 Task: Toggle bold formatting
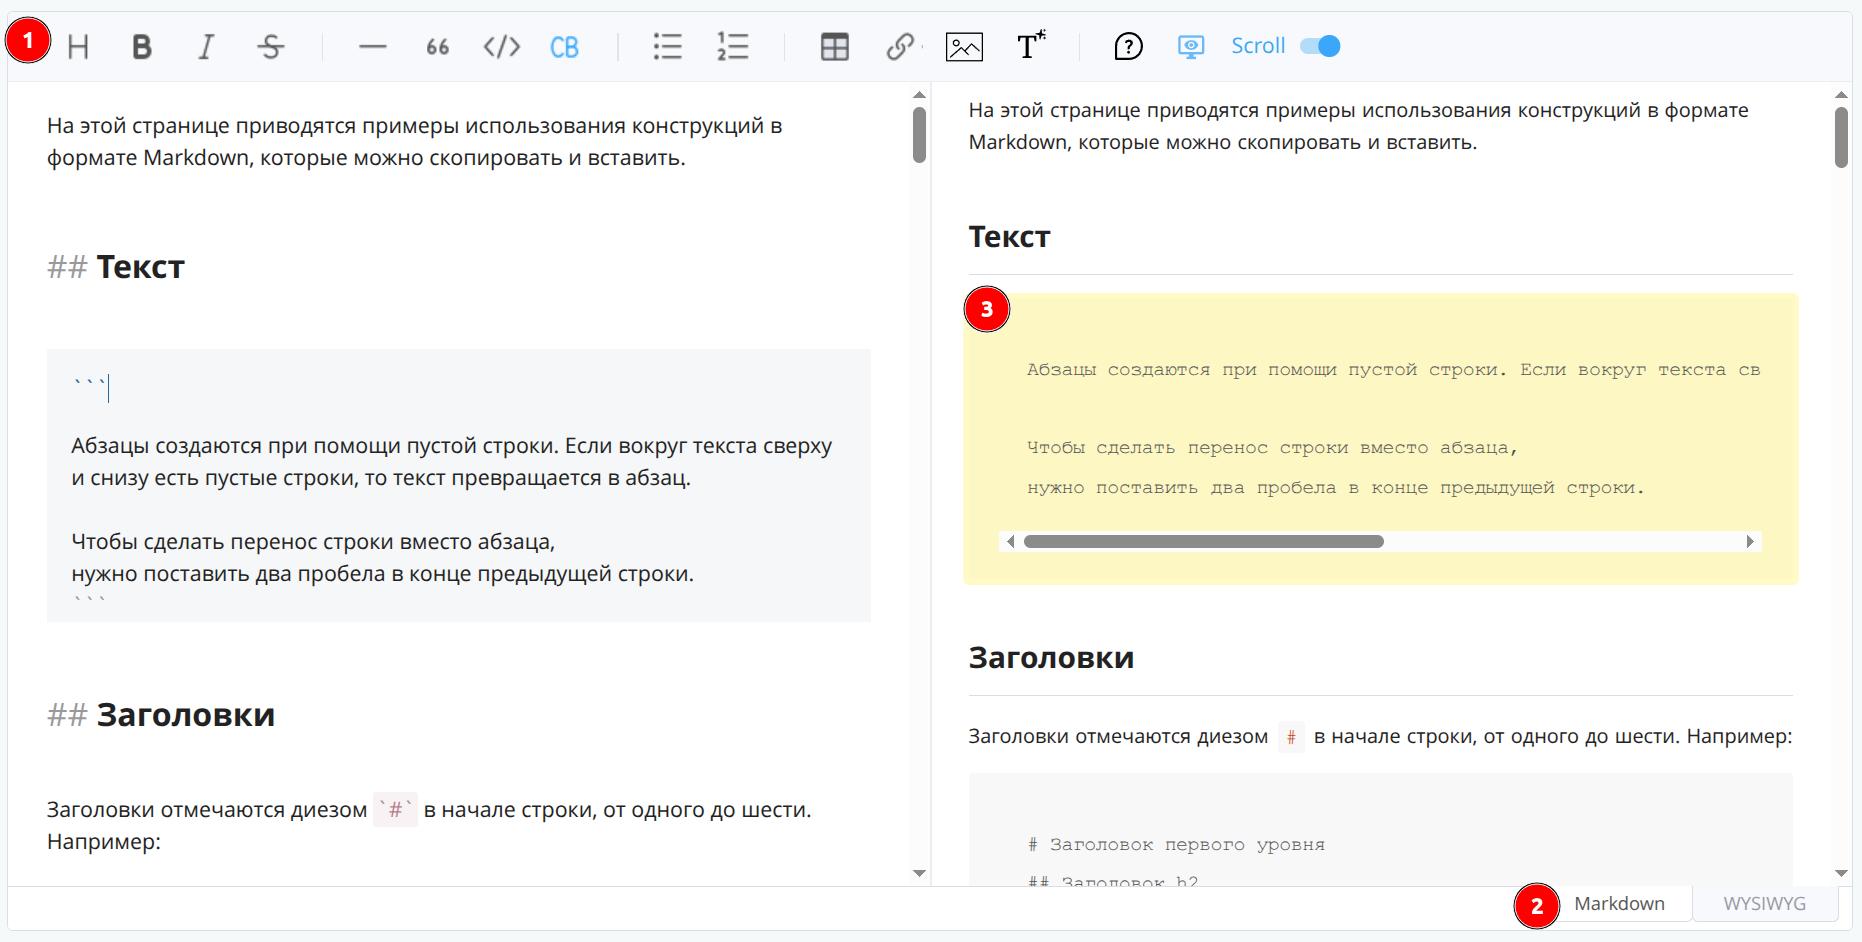[x=142, y=47]
